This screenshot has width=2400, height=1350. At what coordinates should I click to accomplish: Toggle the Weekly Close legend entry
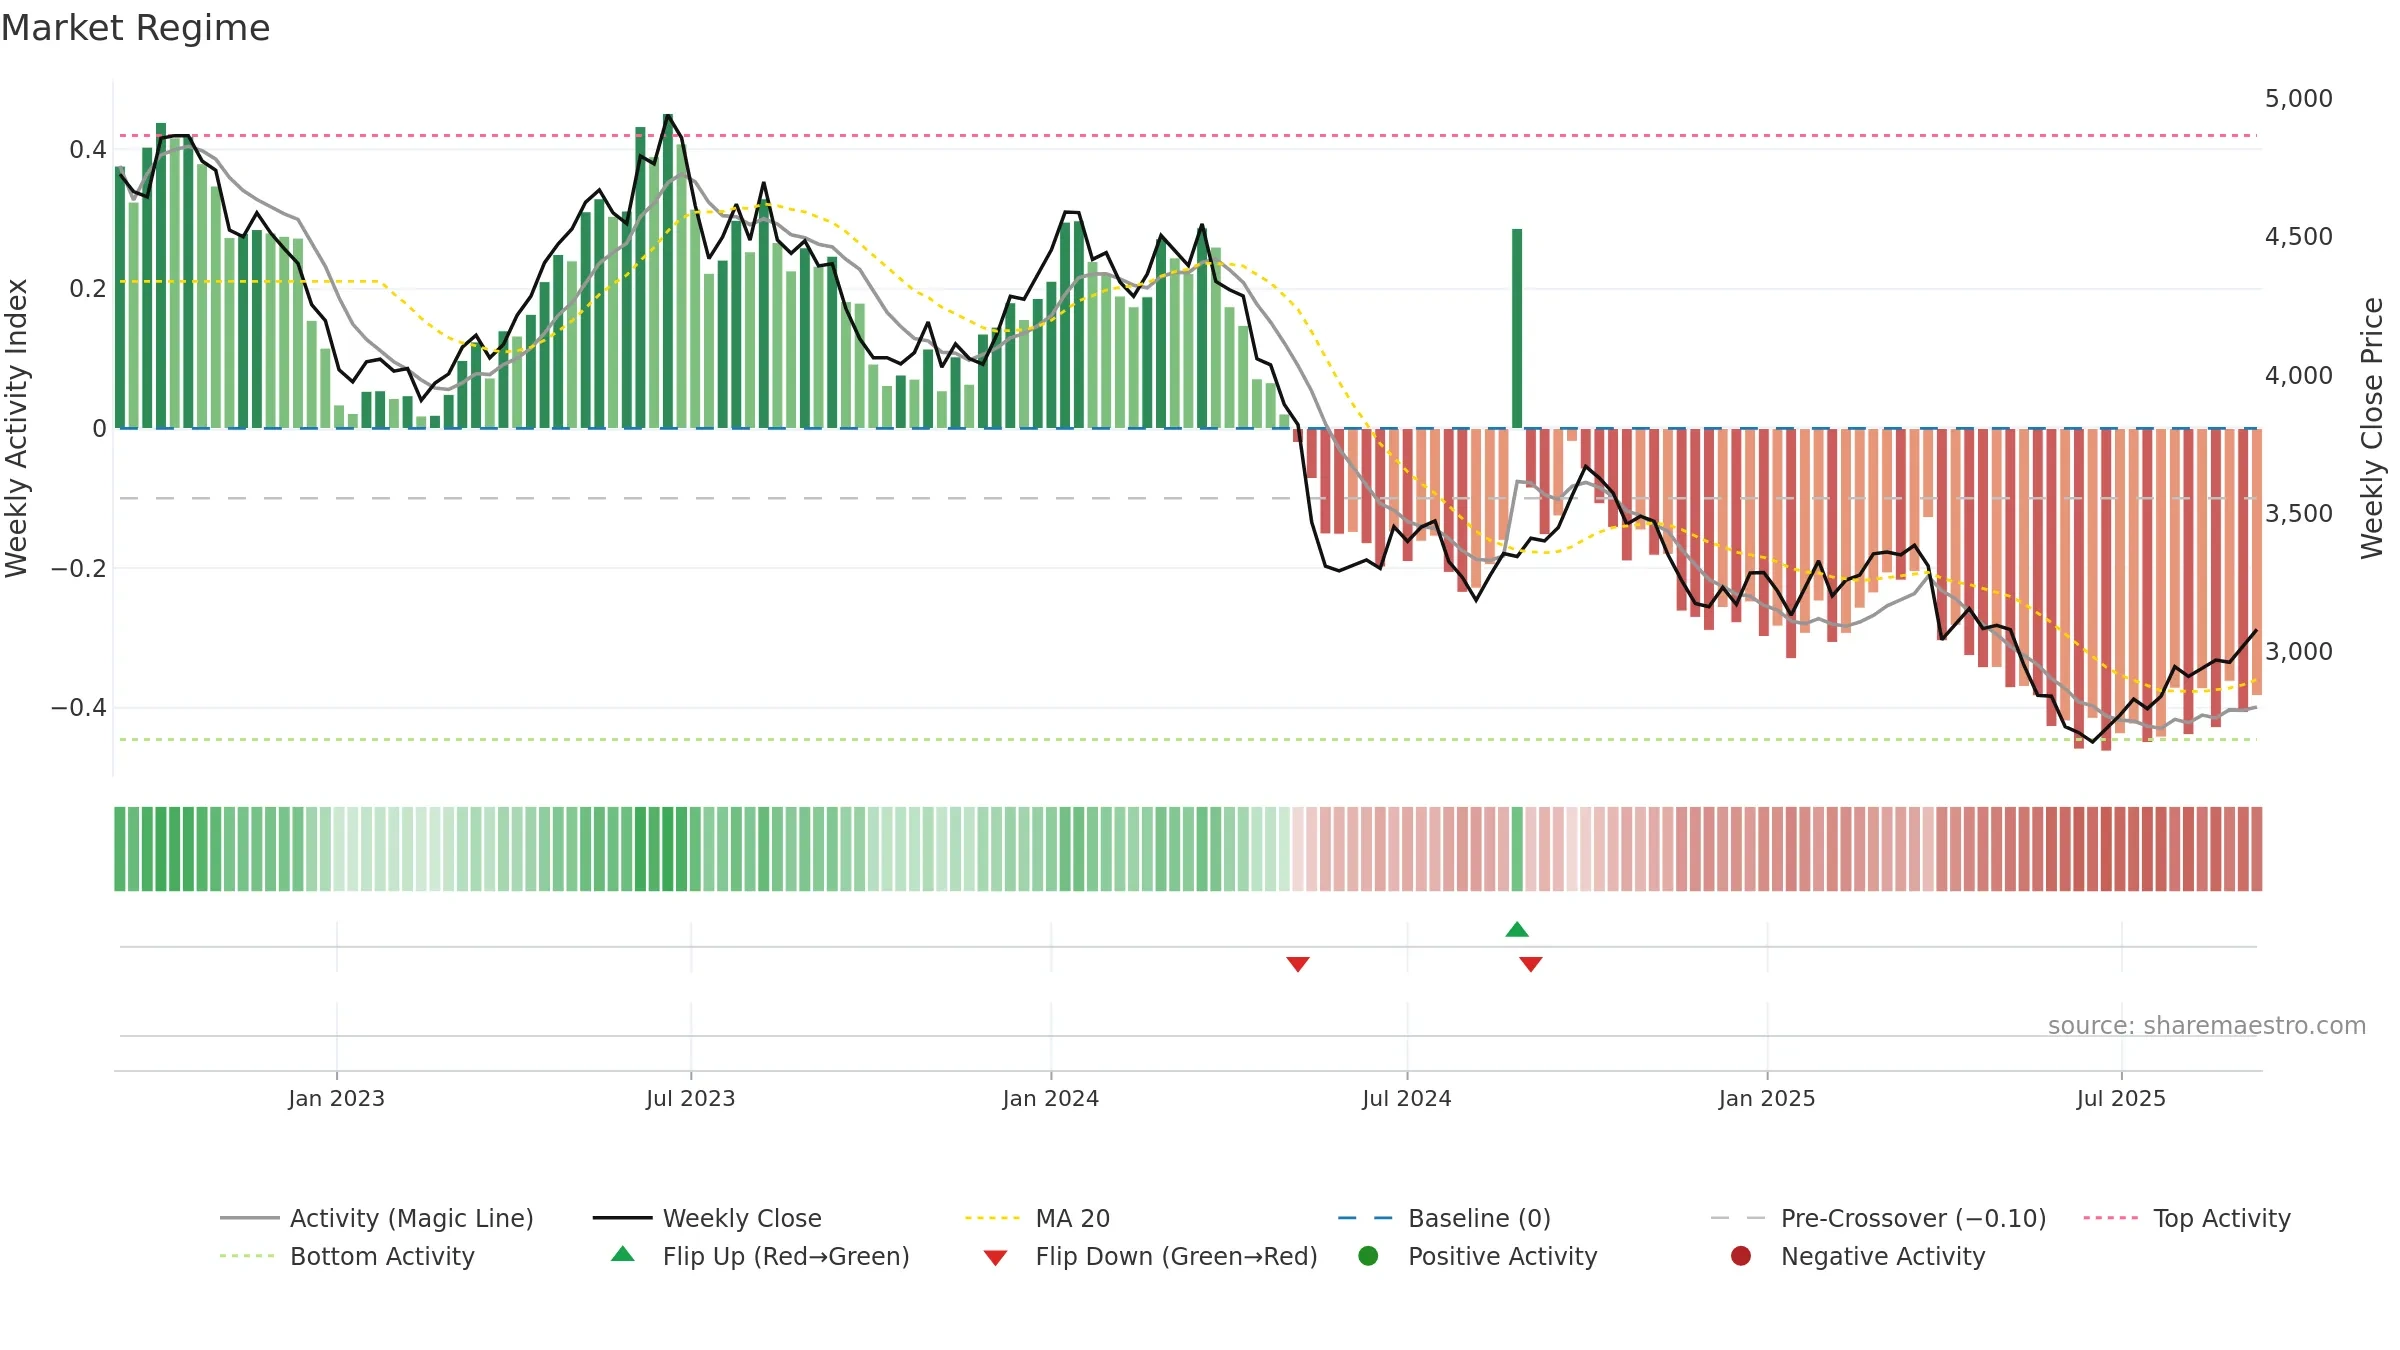pyautogui.click(x=707, y=1218)
